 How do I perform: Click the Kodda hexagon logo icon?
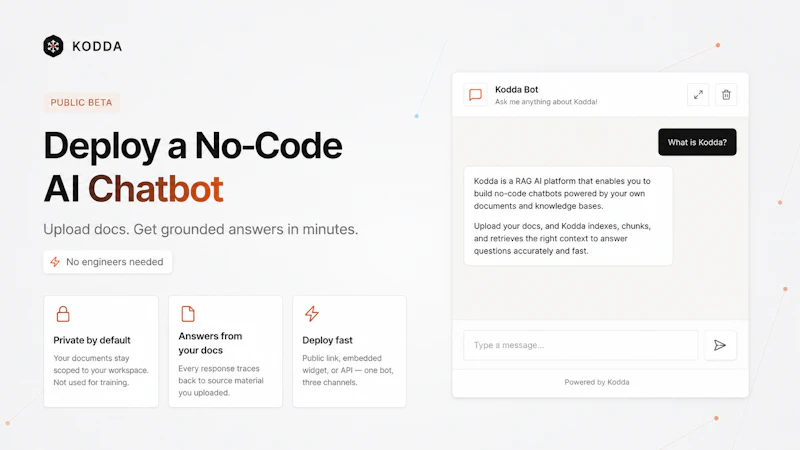(53, 46)
